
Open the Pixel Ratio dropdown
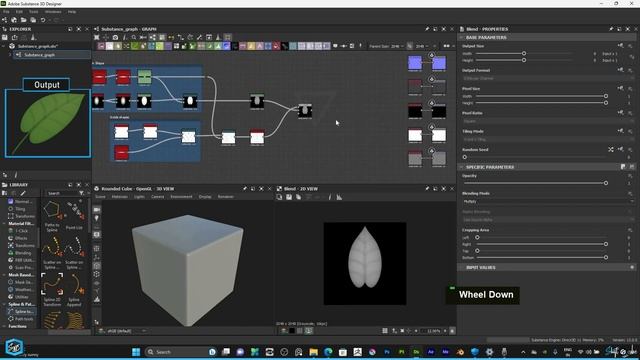pyautogui.click(x=548, y=121)
